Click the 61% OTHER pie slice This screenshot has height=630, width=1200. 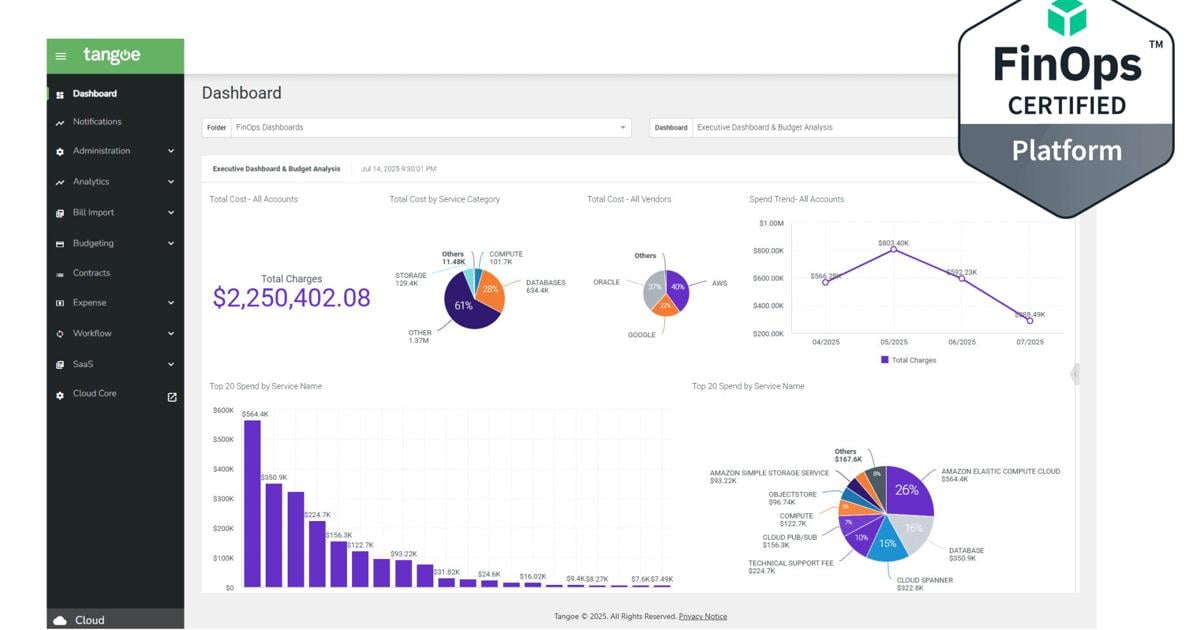(462, 308)
